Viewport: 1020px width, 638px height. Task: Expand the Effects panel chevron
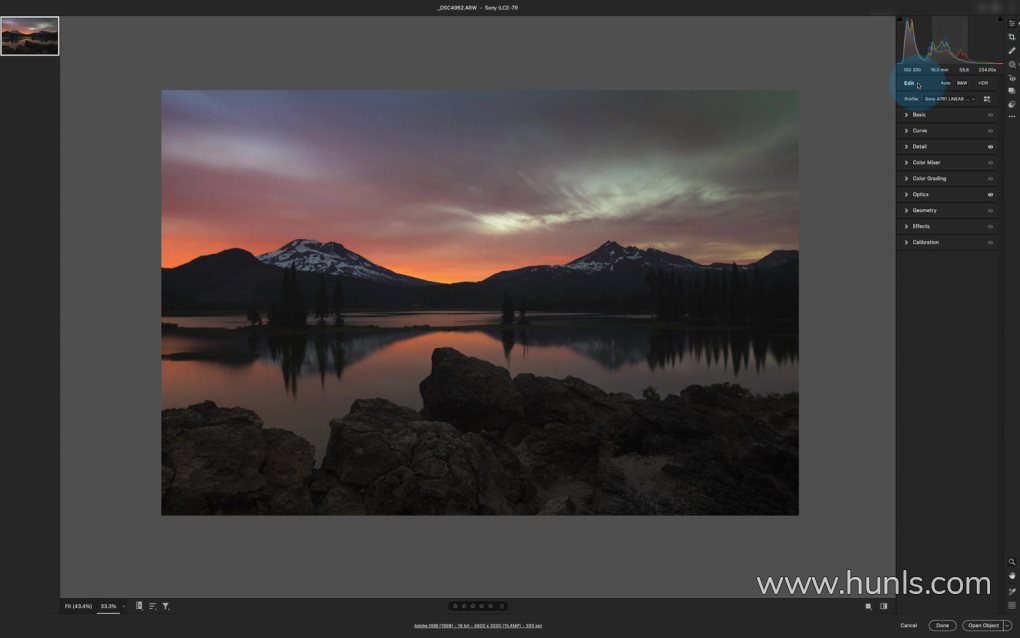pyautogui.click(x=906, y=226)
